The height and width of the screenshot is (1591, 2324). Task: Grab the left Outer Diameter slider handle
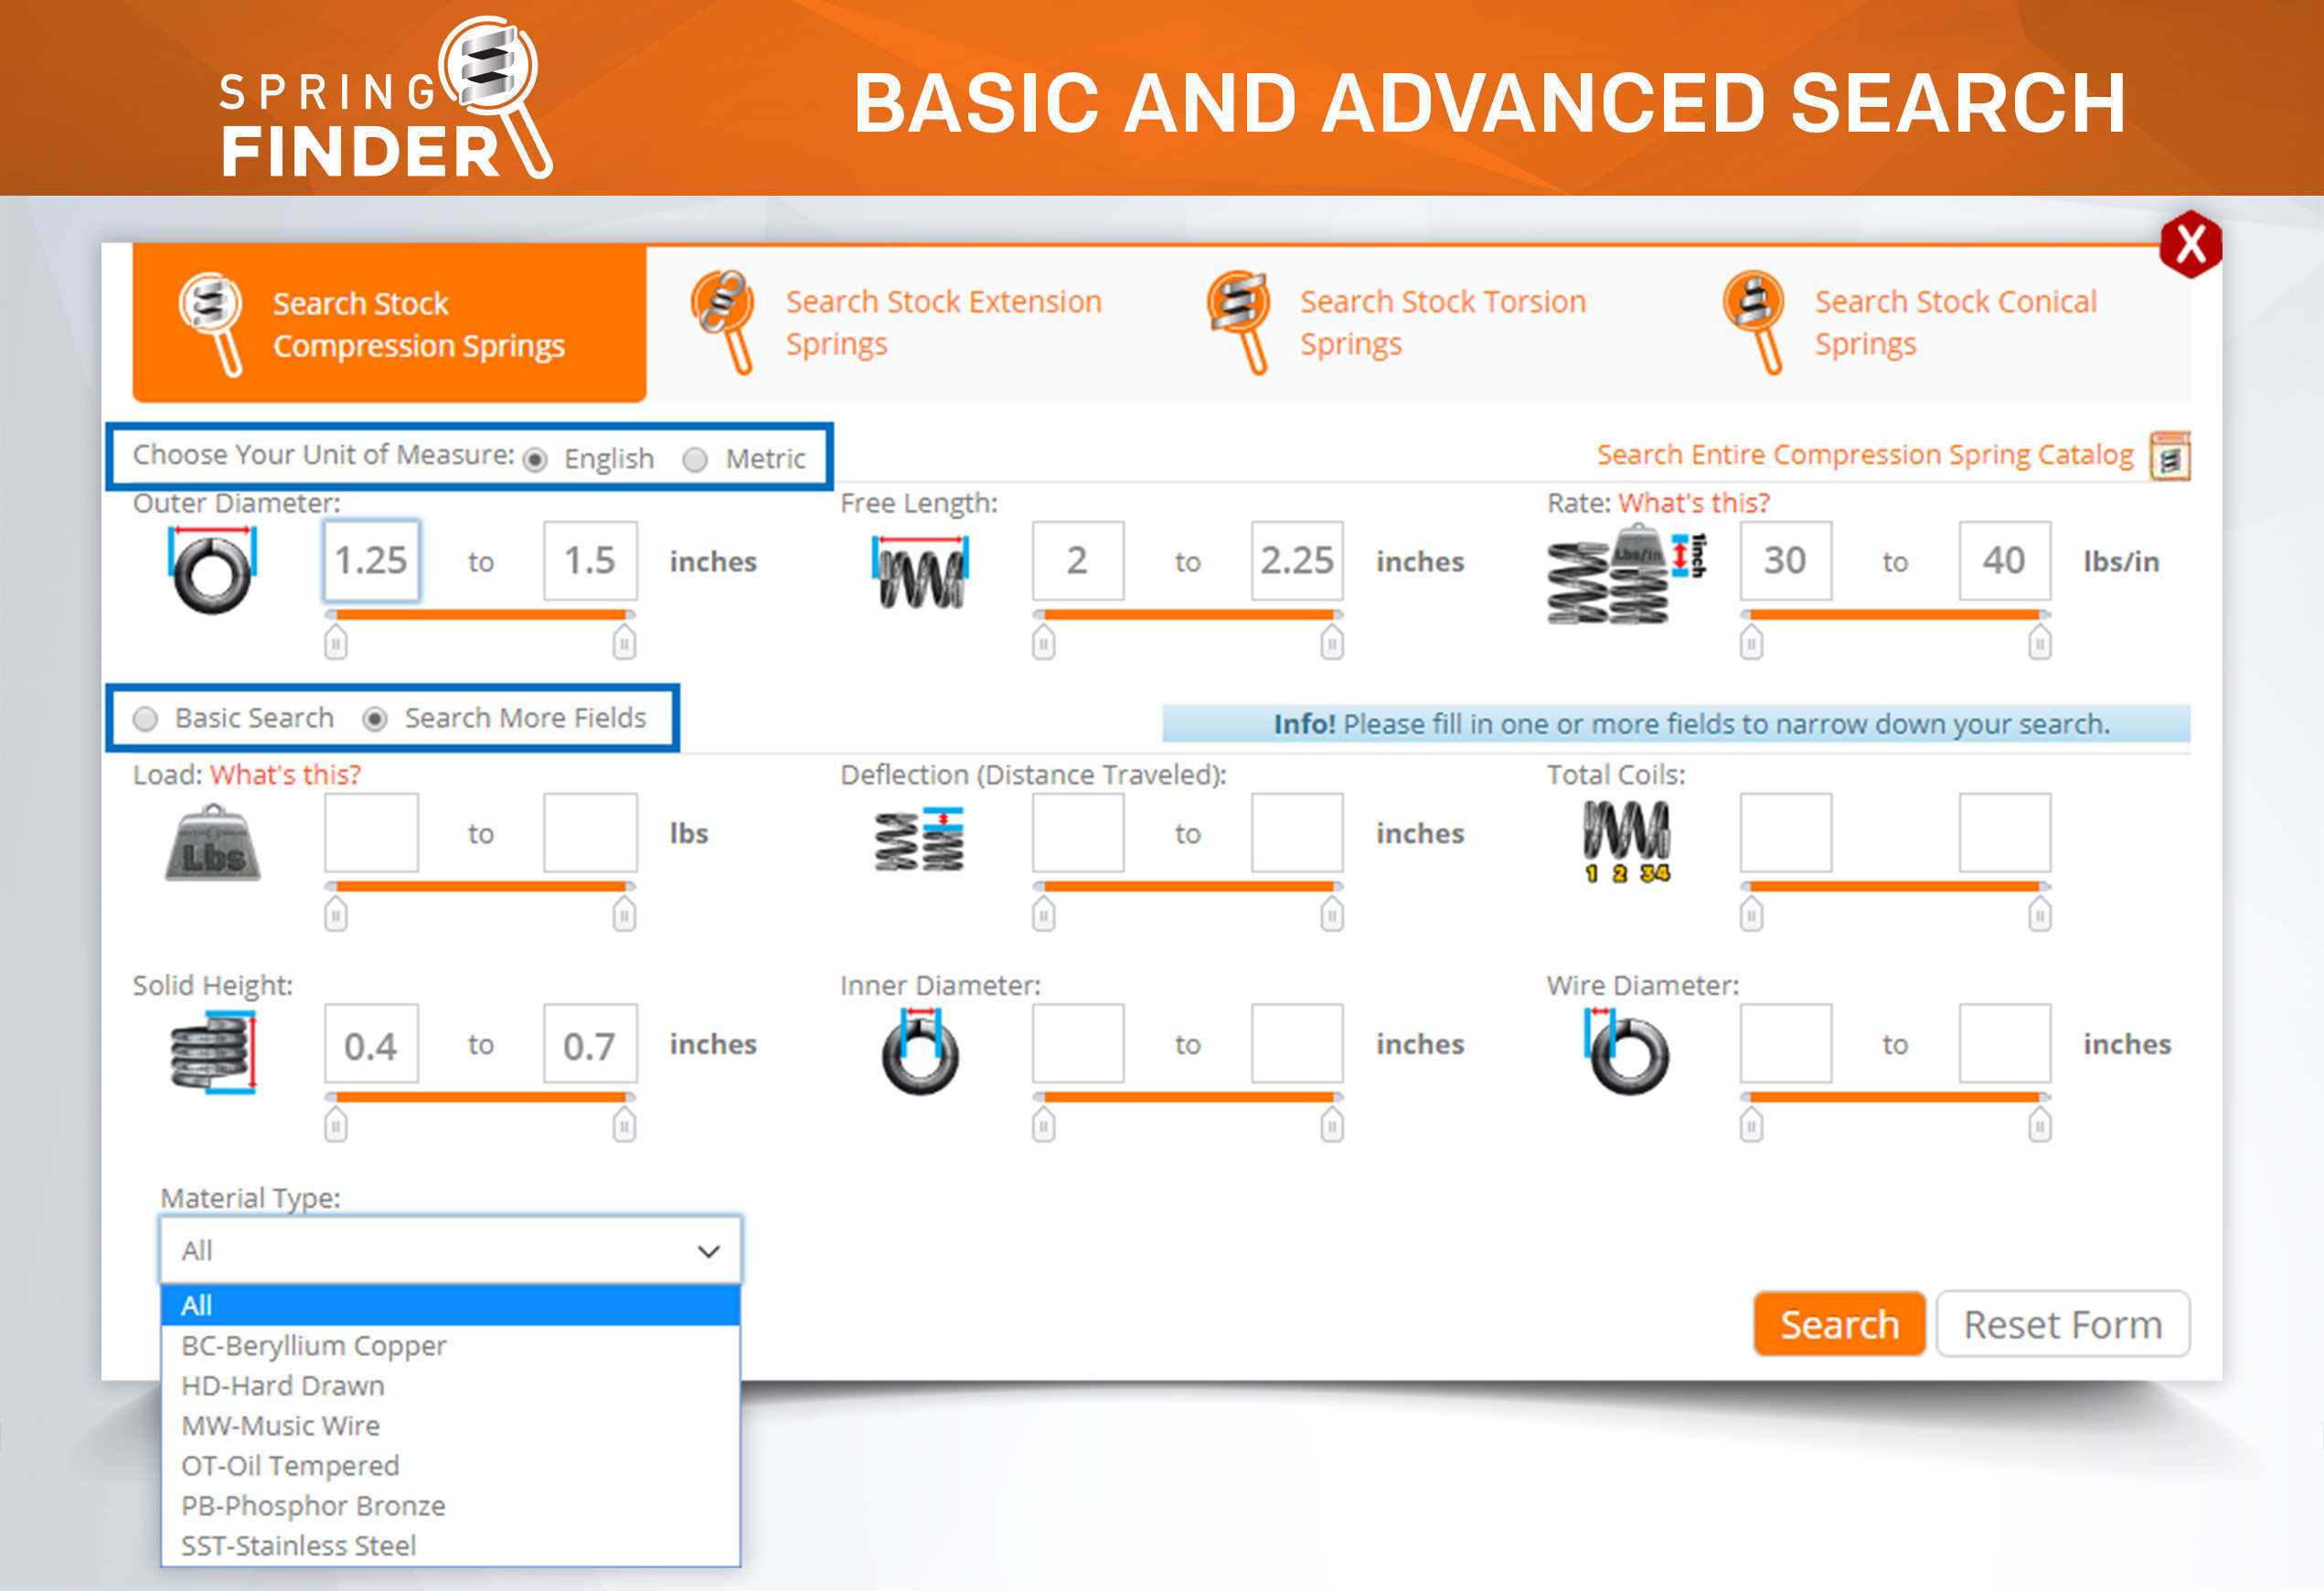[336, 642]
